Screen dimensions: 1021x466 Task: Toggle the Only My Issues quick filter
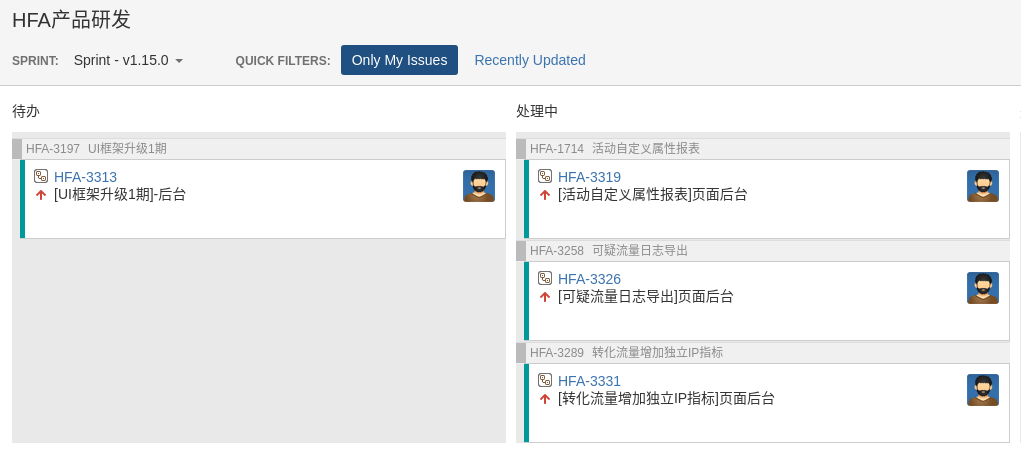click(x=399, y=60)
